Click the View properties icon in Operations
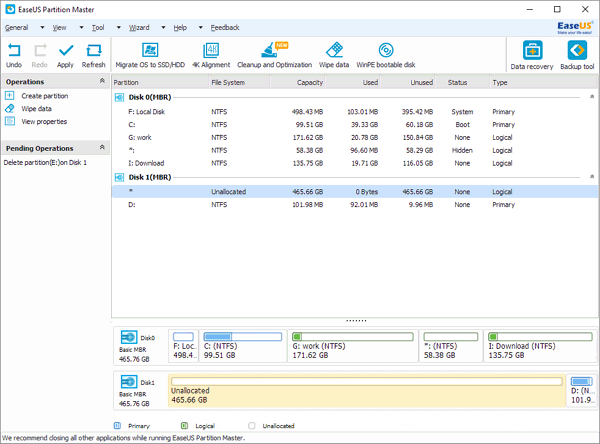 point(10,121)
